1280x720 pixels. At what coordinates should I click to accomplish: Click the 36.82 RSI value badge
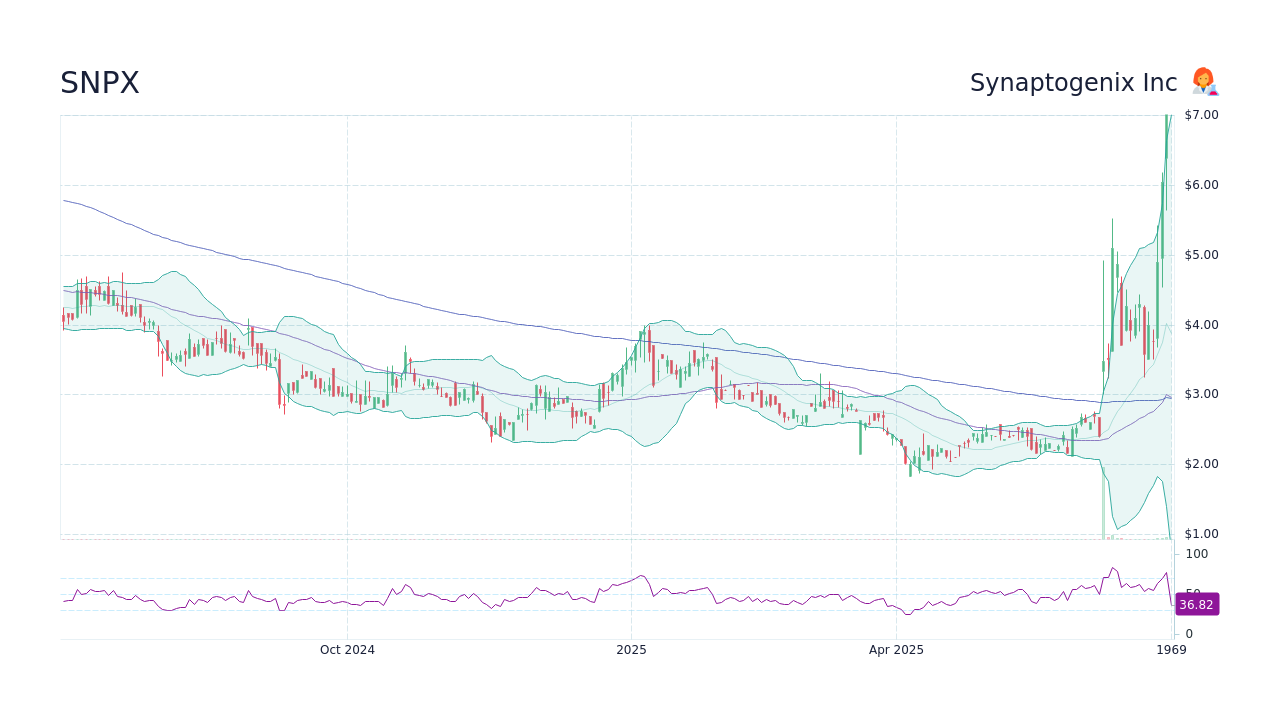(1196, 604)
